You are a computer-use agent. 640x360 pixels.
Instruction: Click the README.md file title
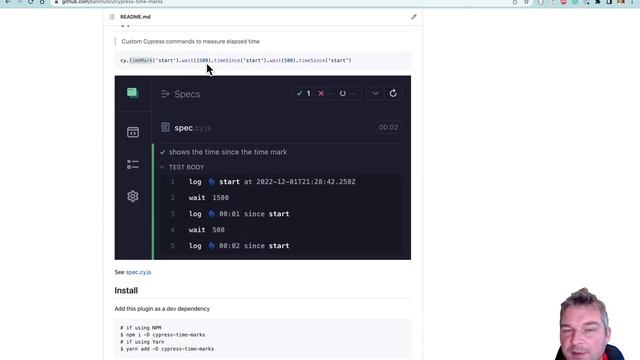(x=135, y=17)
